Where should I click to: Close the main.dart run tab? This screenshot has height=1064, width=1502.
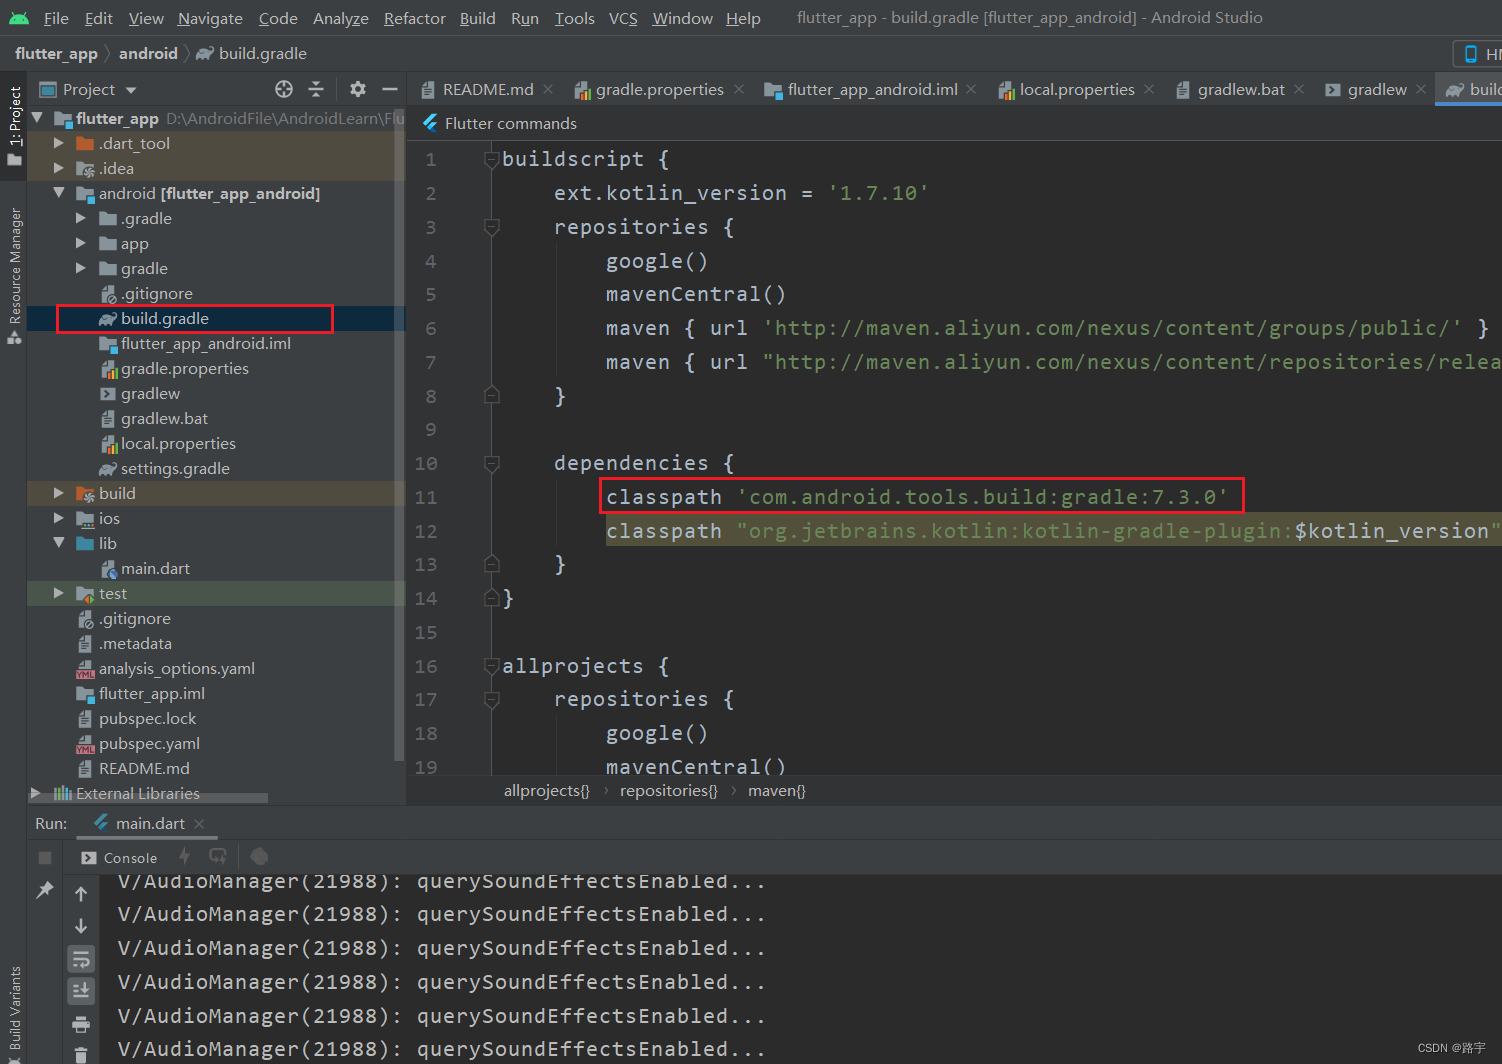pos(199,823)
